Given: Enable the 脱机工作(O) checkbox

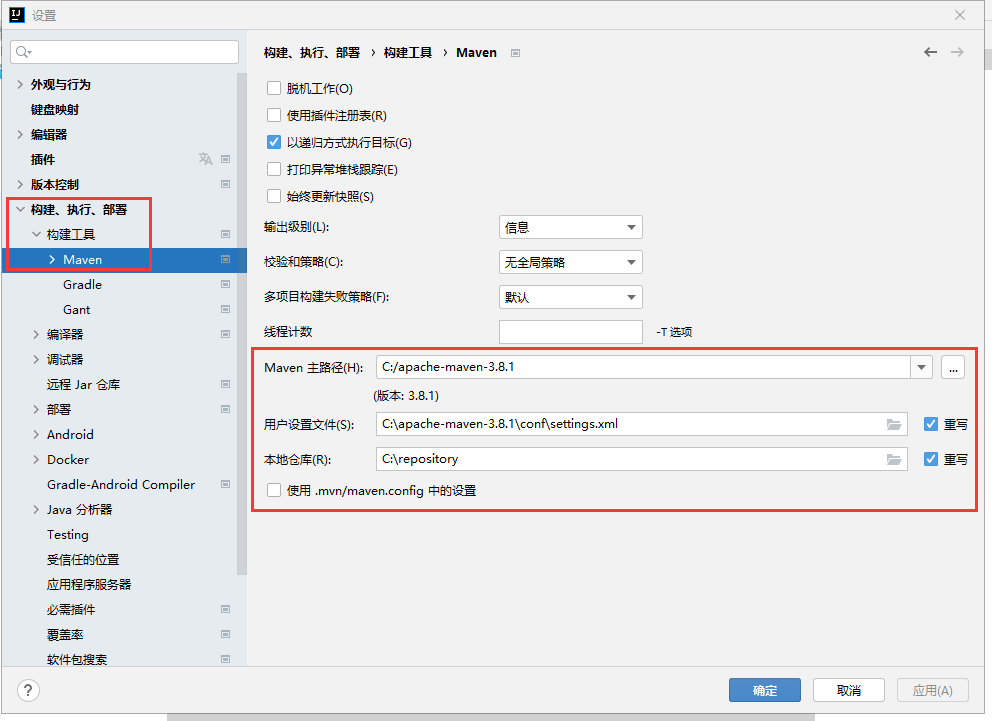Looking at the screenshot, I should coord(274,89).
